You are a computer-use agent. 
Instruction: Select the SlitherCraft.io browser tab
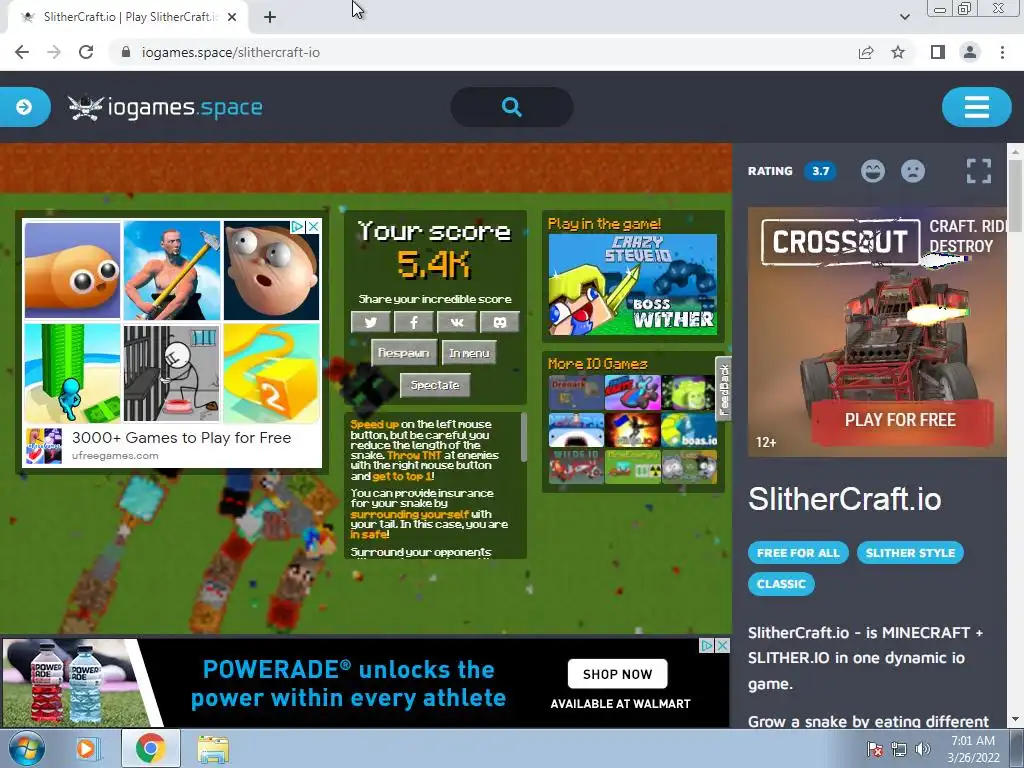click(x=128, y=17)
